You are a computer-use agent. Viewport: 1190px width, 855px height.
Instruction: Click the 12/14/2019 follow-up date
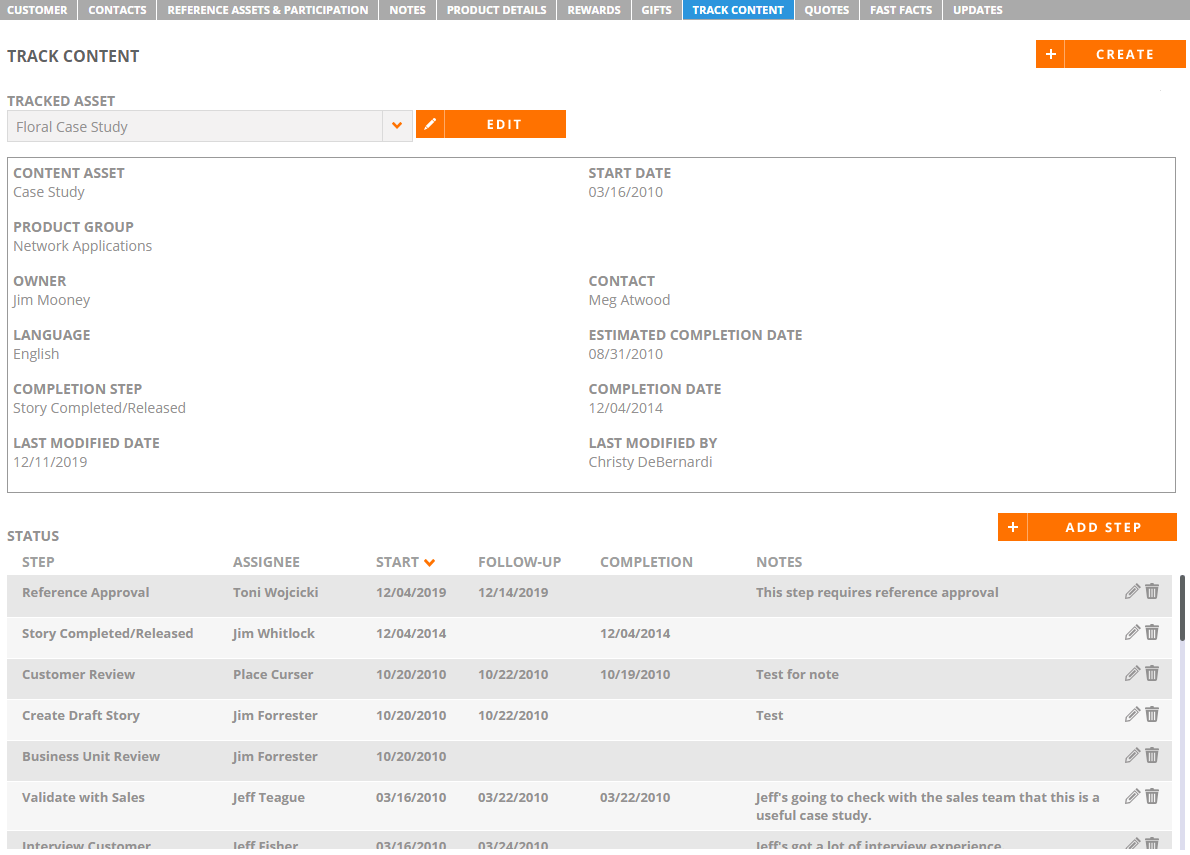point(513,593)
